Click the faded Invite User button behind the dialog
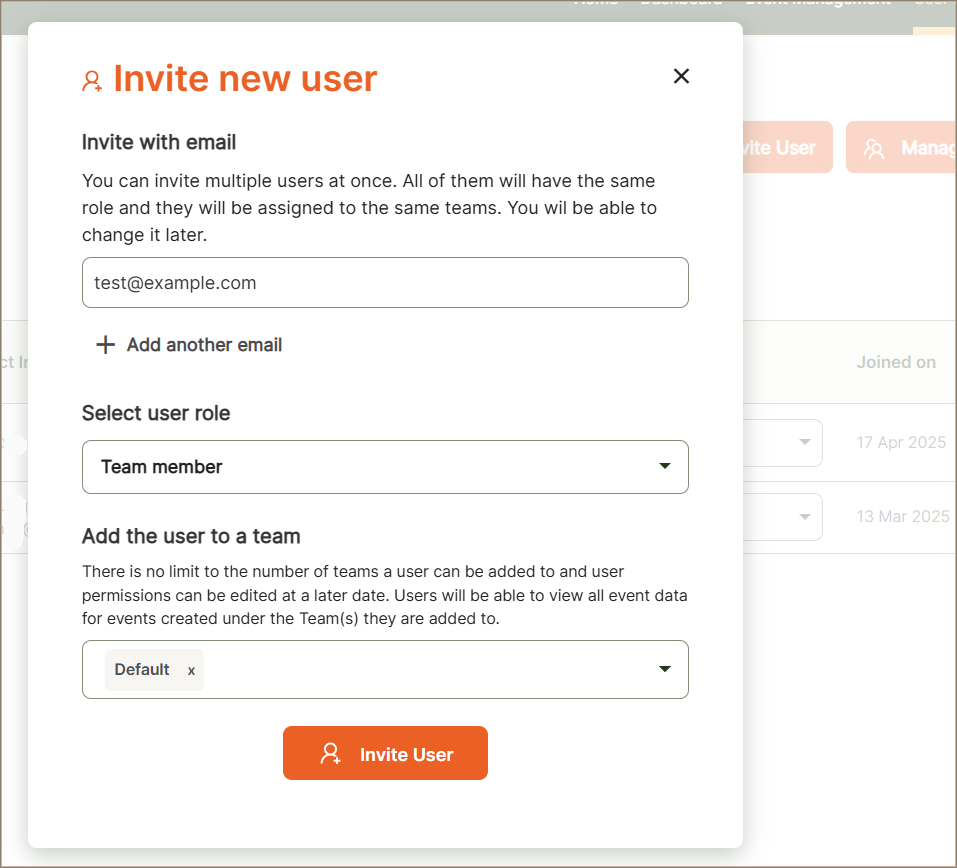957x868 pixels. point(787,147)
